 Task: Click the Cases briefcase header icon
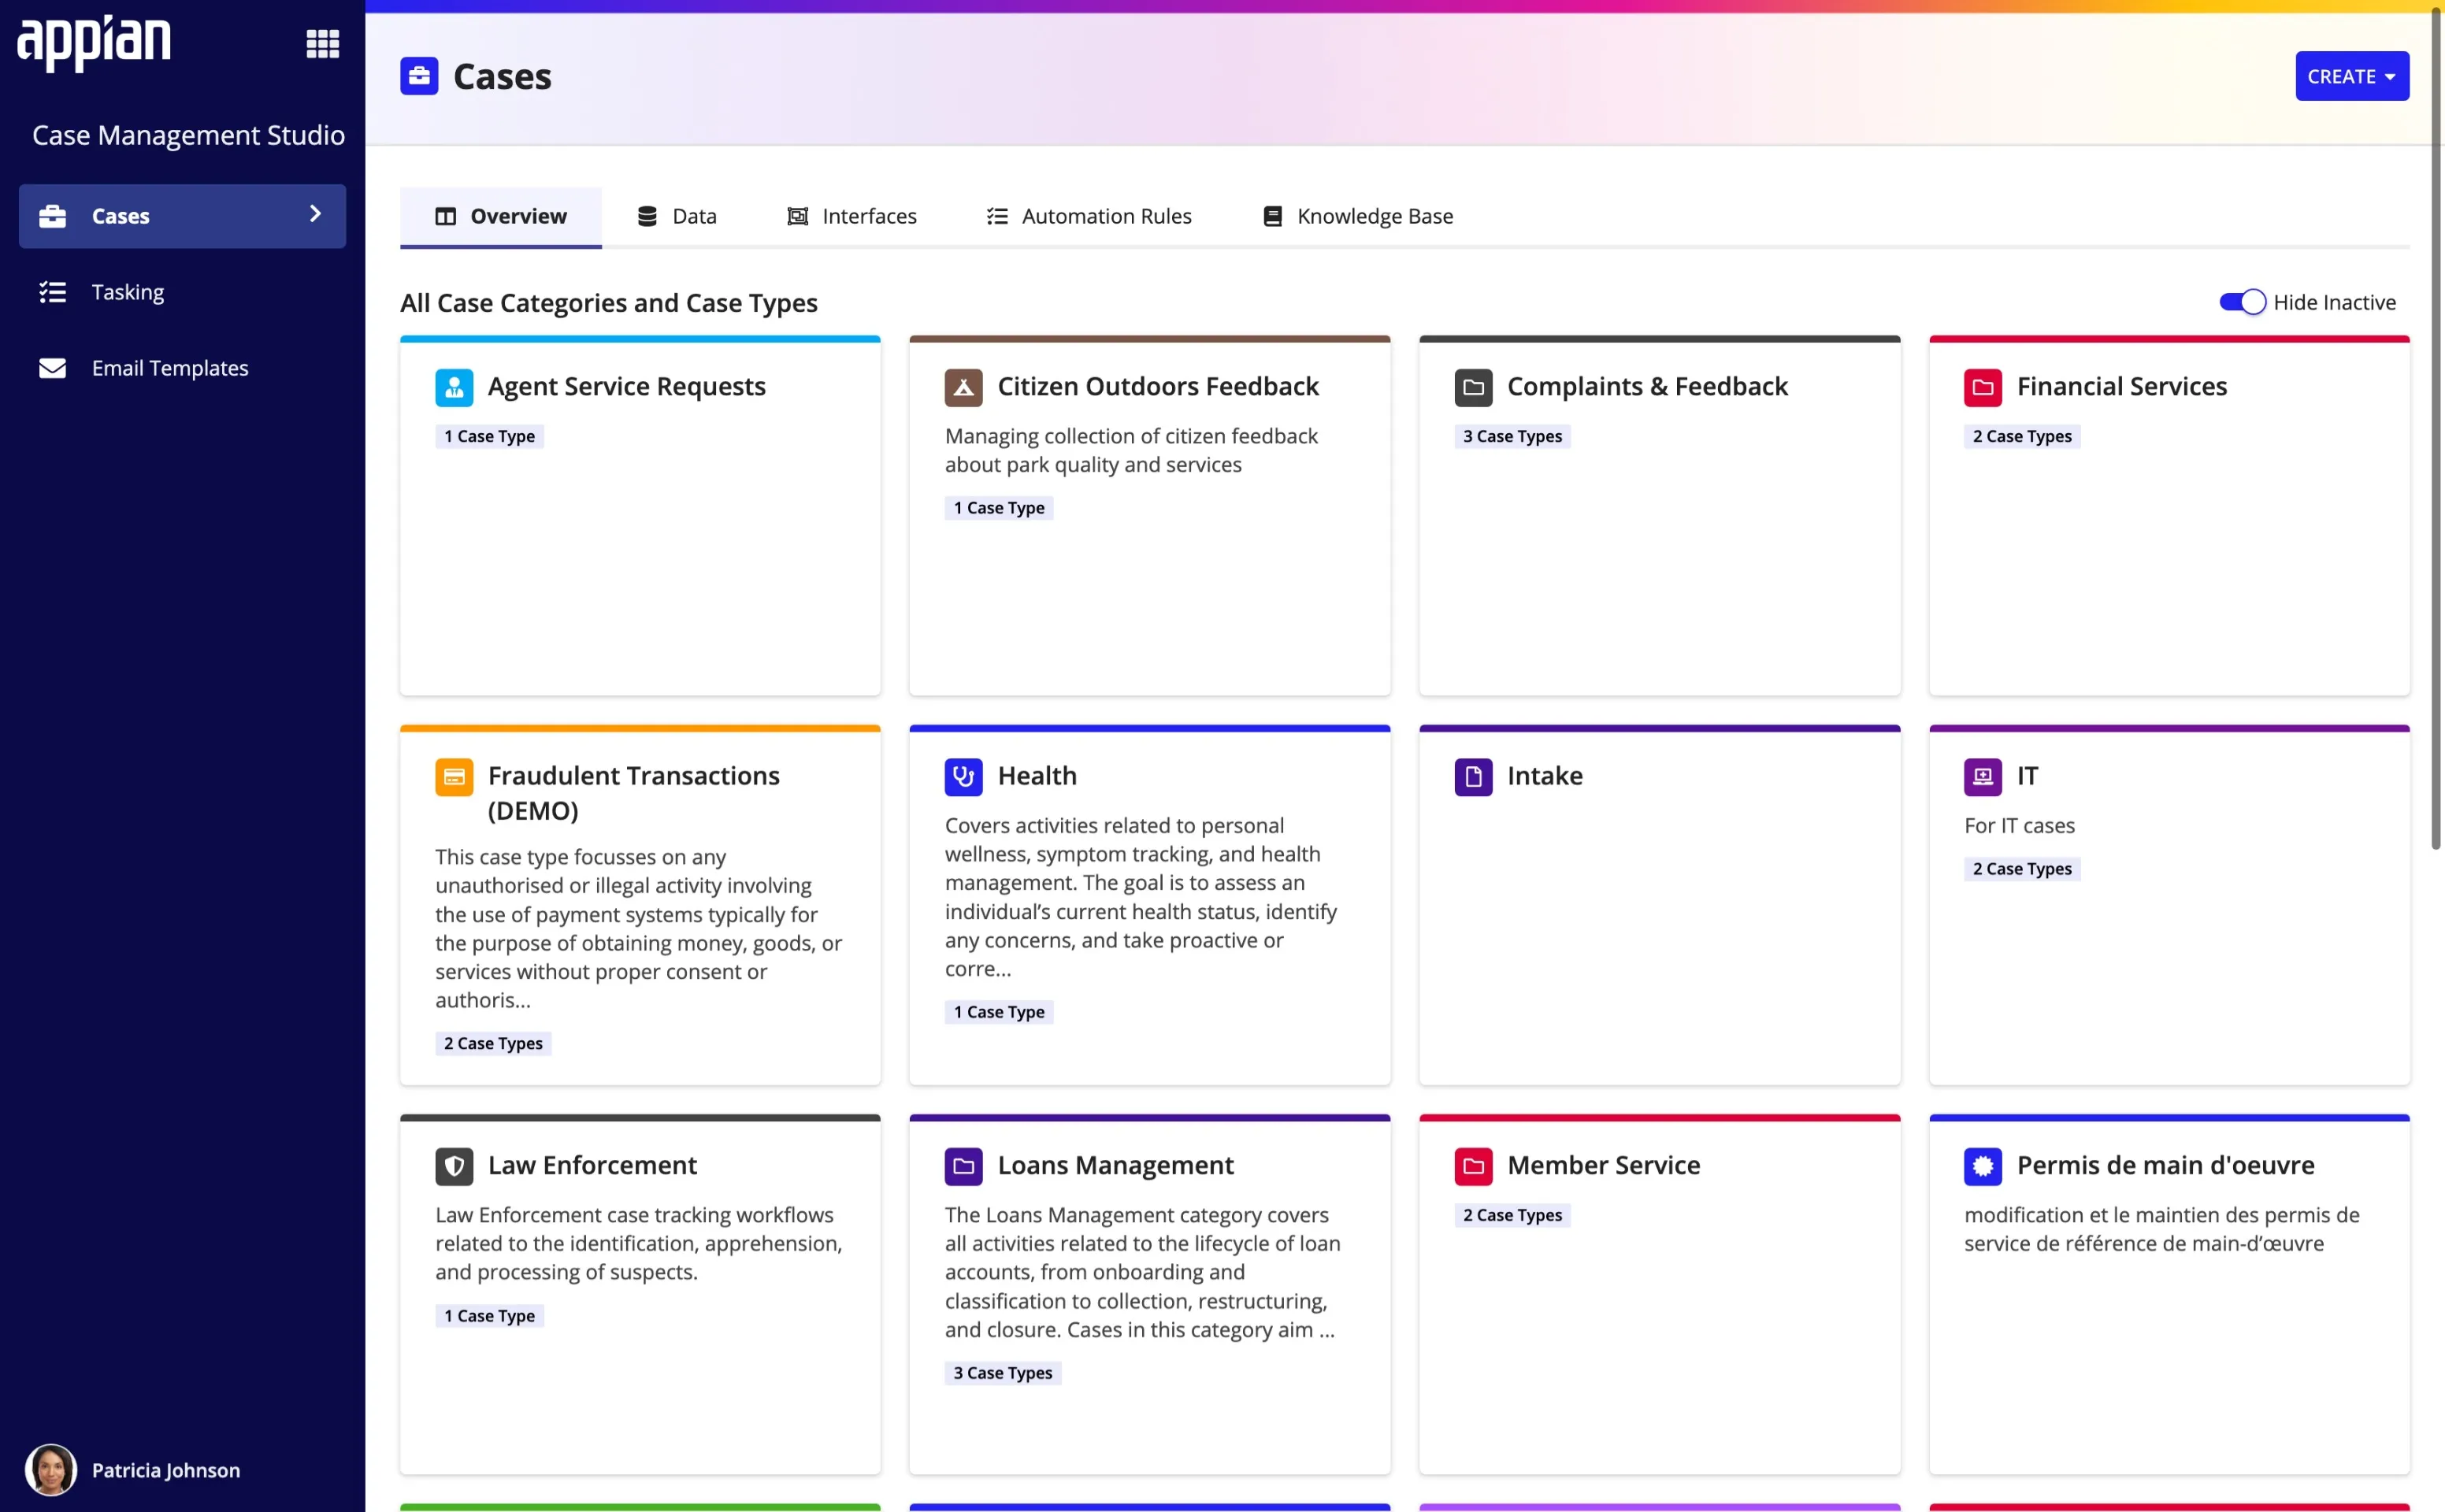click(419, 76)
